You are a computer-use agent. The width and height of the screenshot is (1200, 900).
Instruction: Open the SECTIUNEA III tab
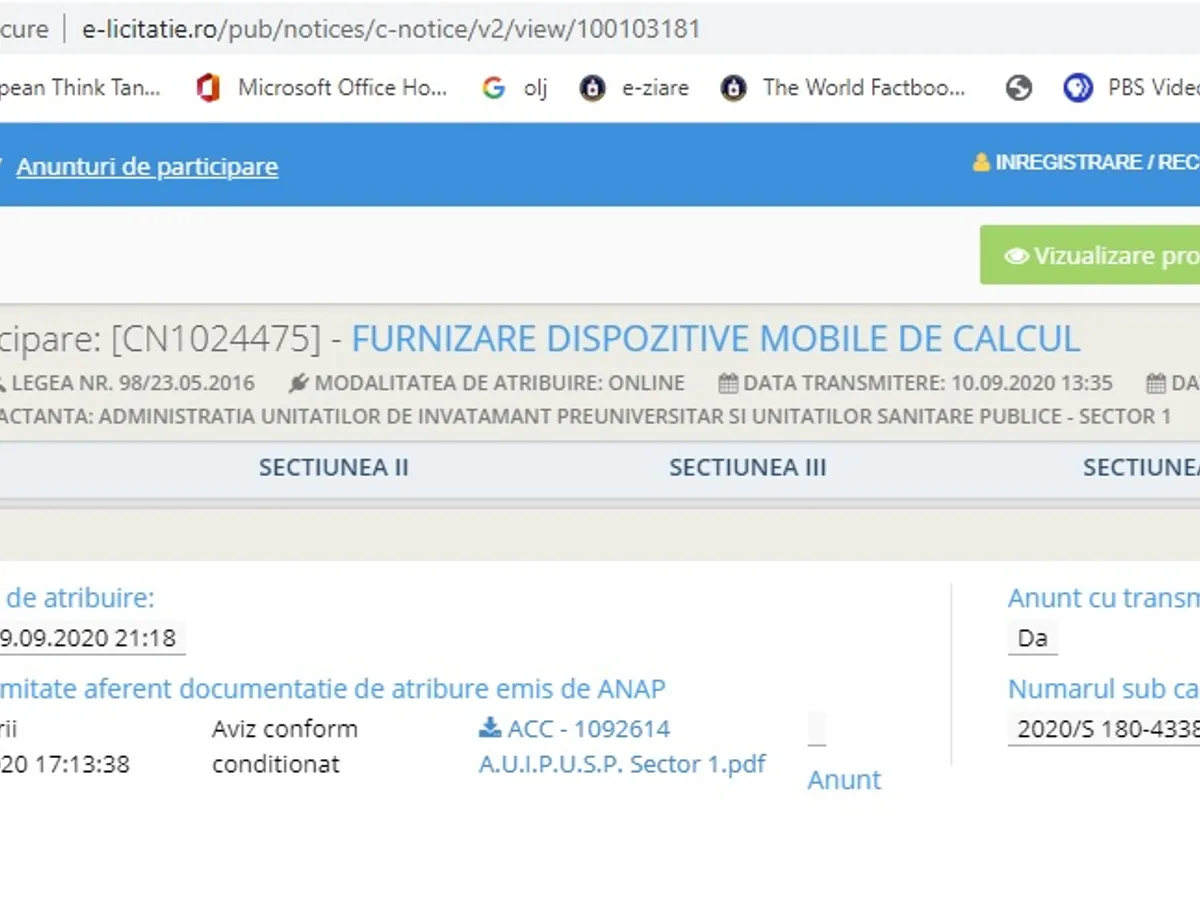click(747, 467)
